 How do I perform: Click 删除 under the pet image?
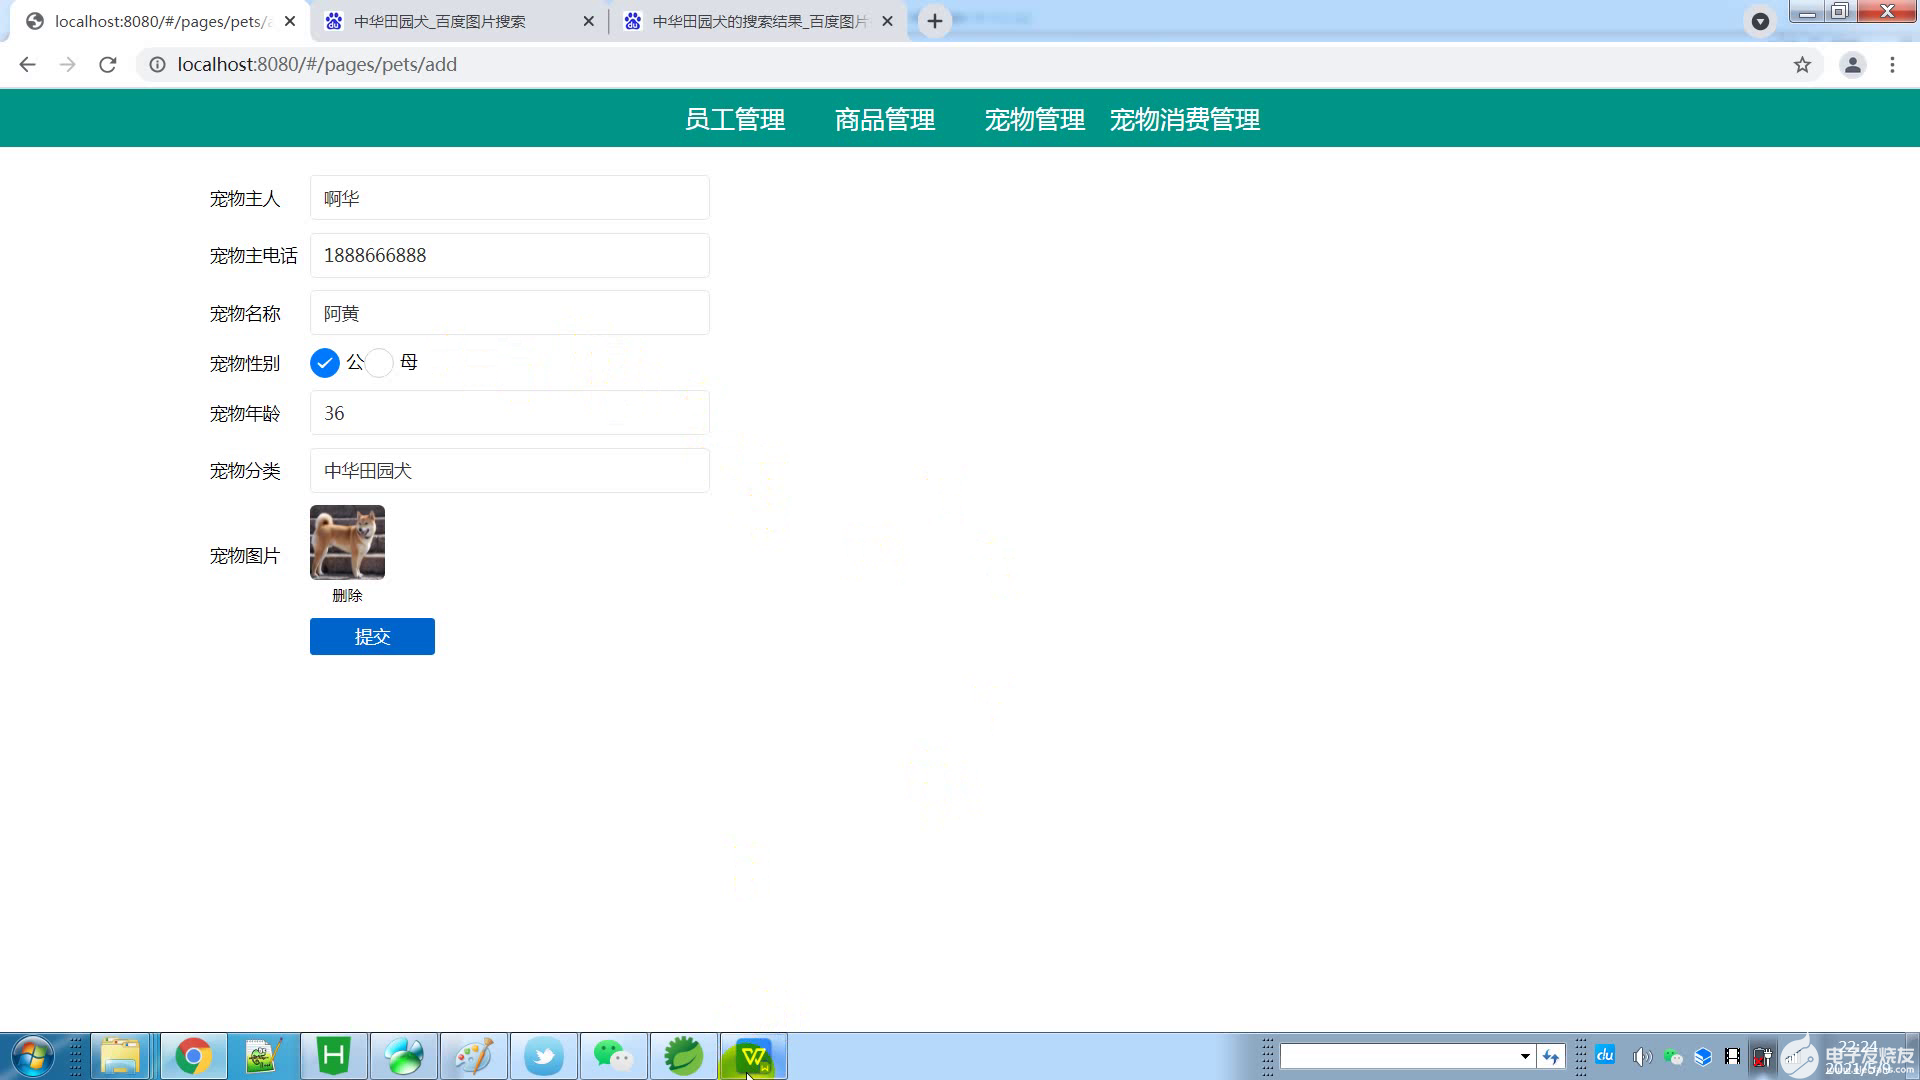(x=347, y=595)
